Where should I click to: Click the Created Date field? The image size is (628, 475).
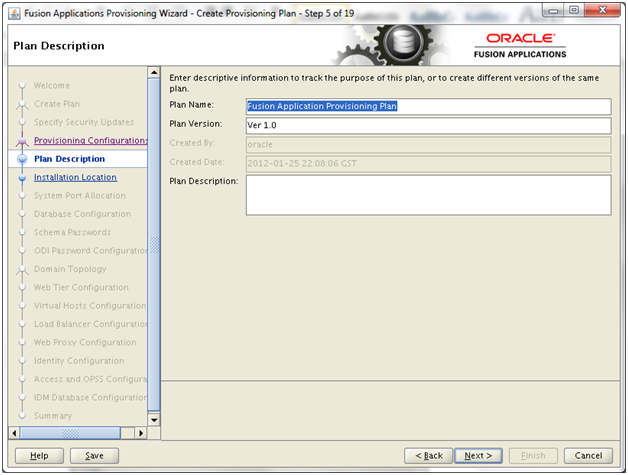pos(429,164)
